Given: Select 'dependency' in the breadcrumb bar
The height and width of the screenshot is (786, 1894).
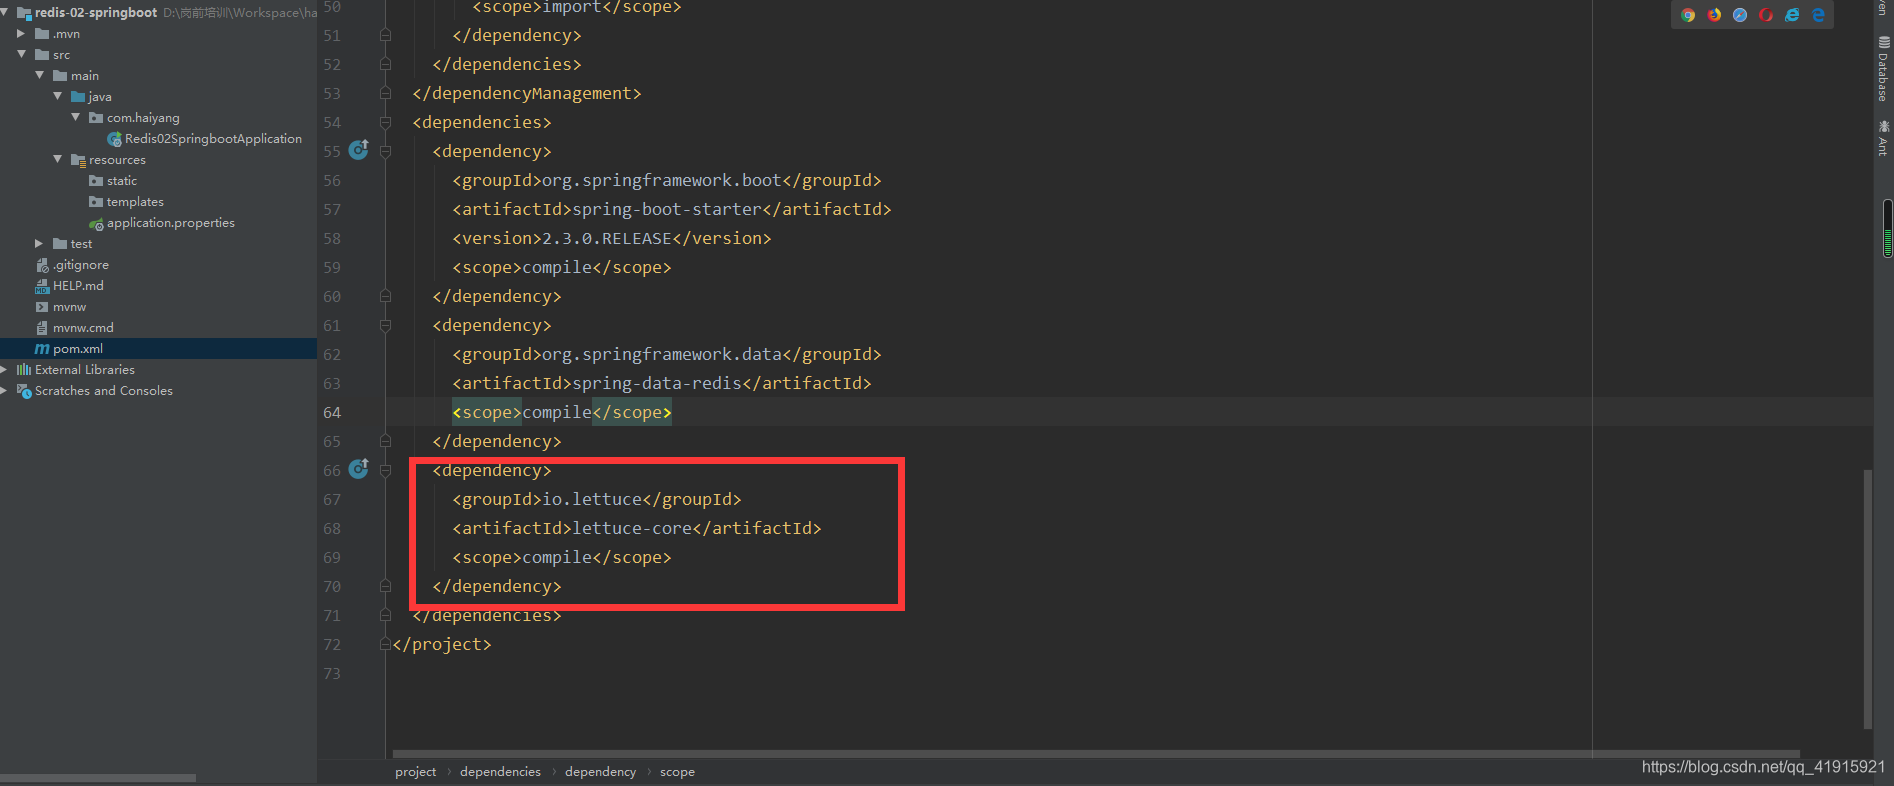Looking at the screenshot, I should click(x=600, y=772).
